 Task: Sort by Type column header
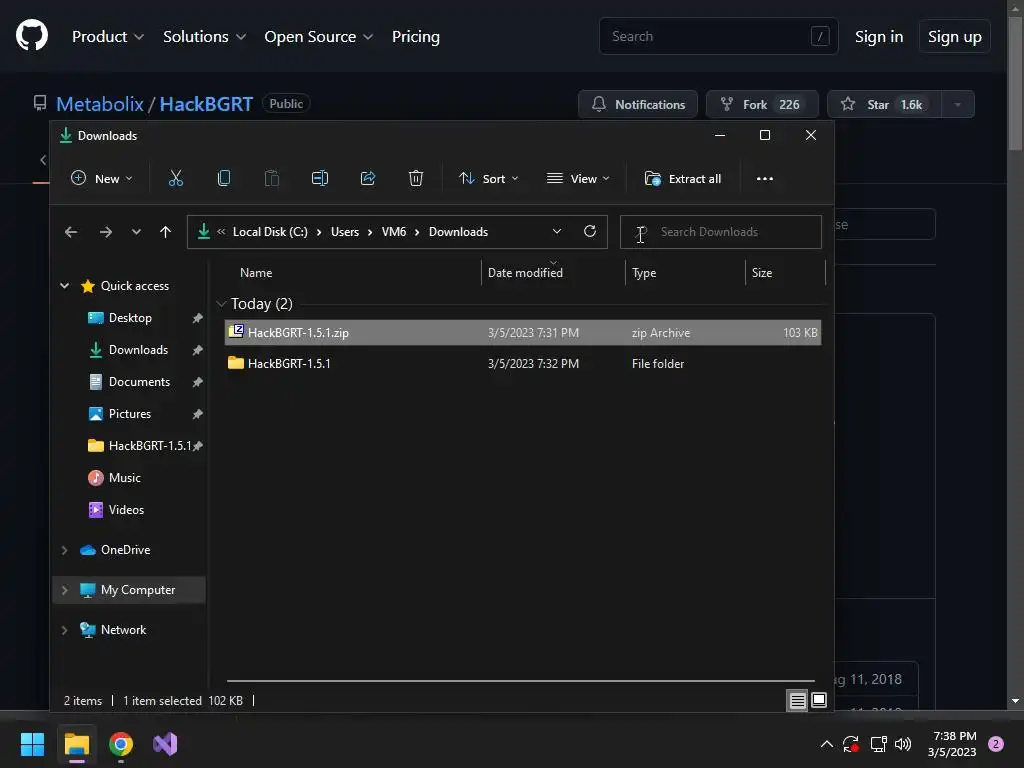[644, 272]
